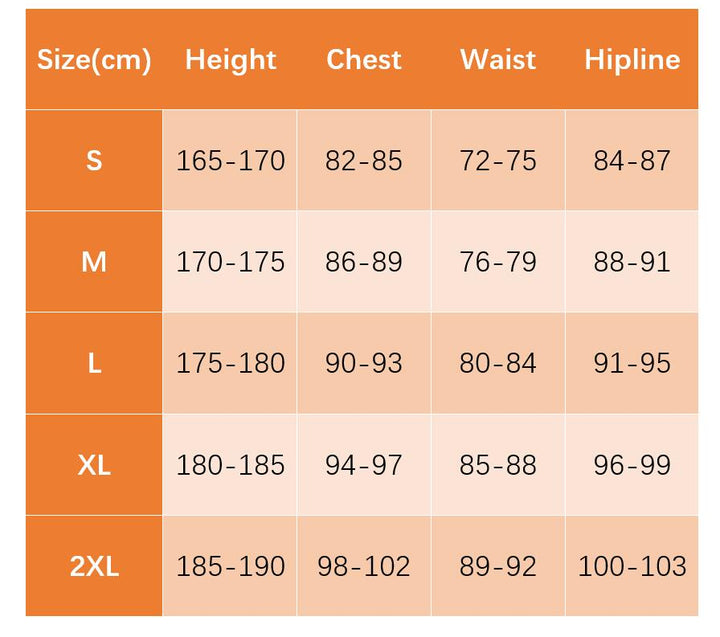This screenshot has width=720, height=637.
Task: Select the 86-89 chest cell
Action: pos(364,262)
